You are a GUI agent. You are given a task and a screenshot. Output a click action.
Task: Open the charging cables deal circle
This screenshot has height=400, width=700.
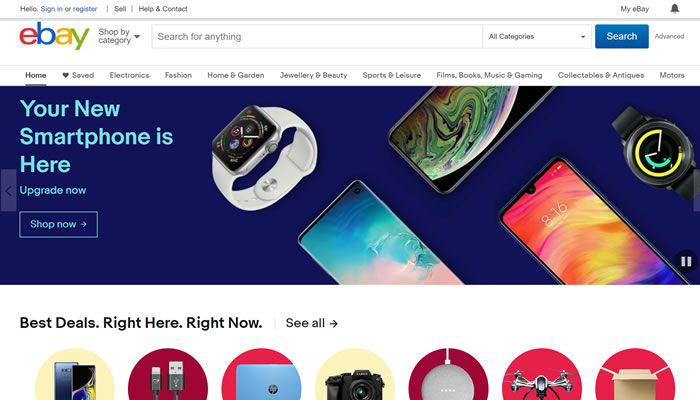168,374
